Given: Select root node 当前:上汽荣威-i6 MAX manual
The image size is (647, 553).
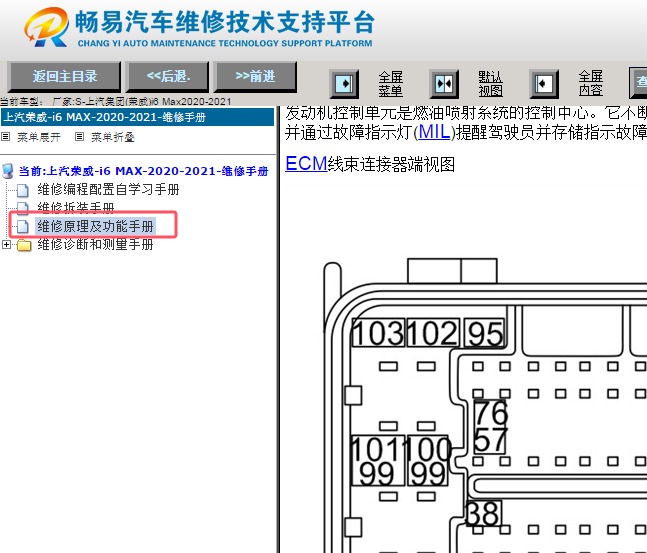Looking at the screenshot, I should point(143,171).
